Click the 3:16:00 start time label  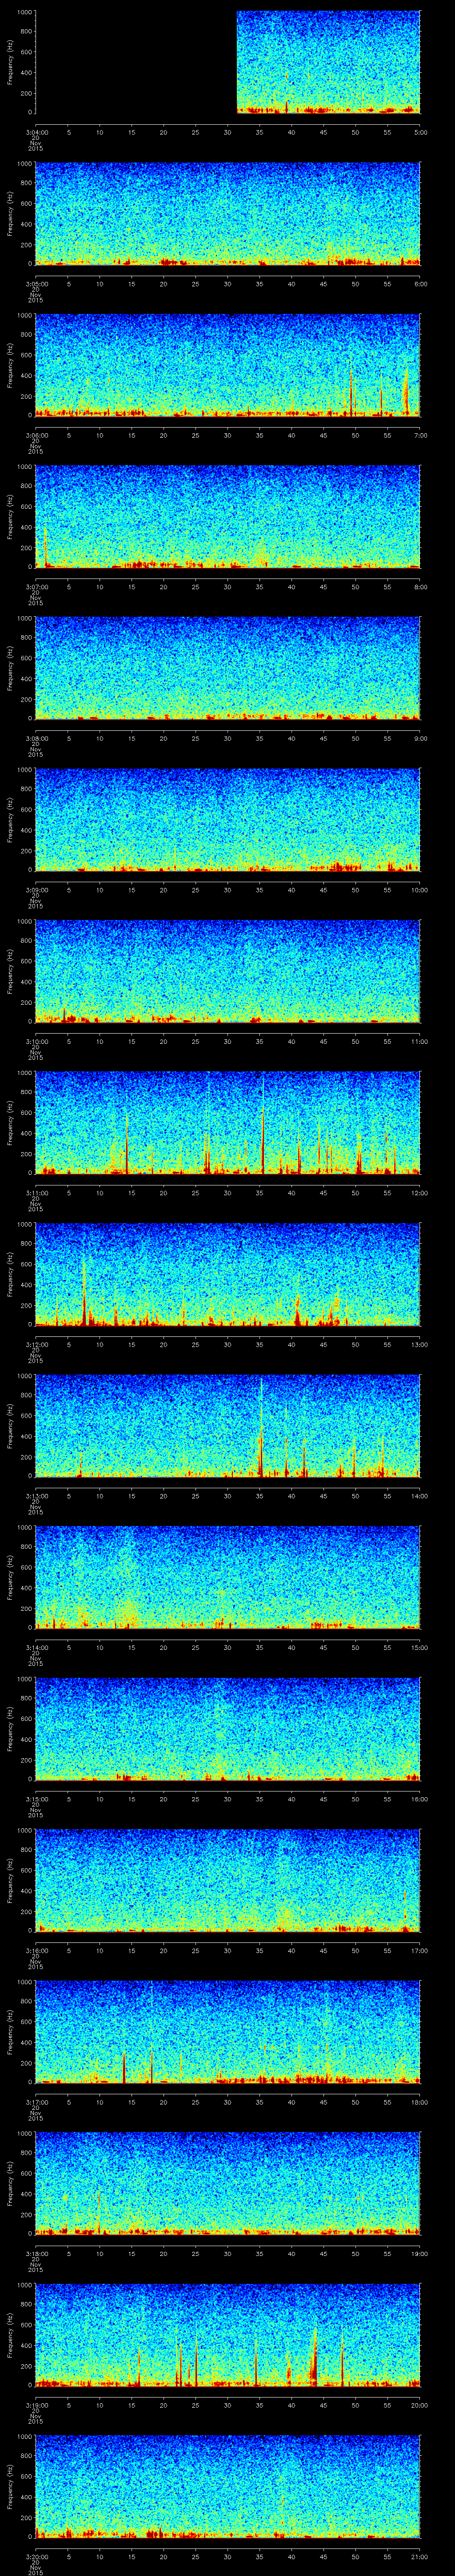[x=36, y=1950]
